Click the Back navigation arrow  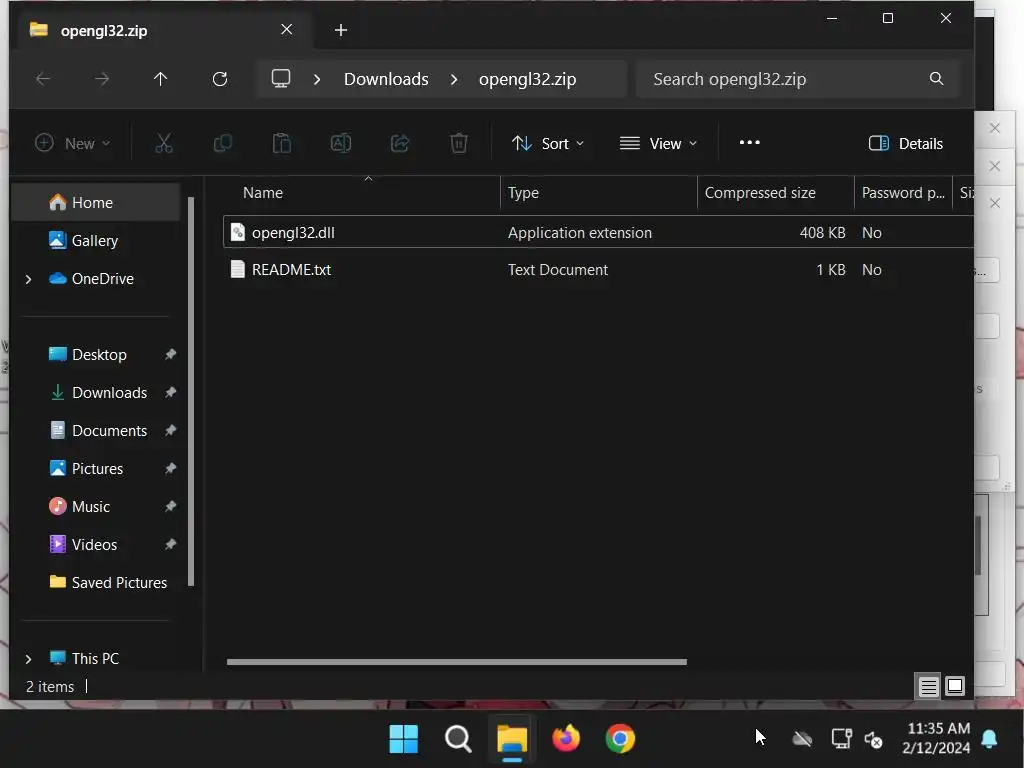point(43,79)
